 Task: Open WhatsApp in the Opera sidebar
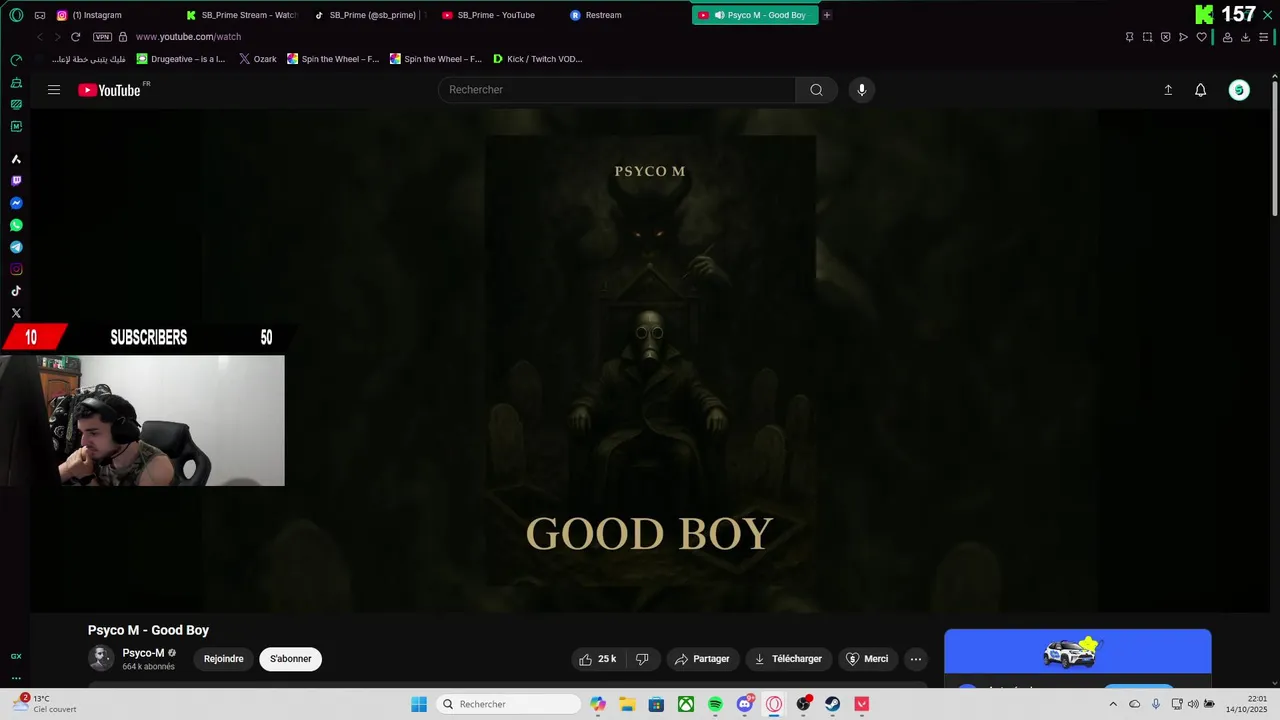(16, 225)
